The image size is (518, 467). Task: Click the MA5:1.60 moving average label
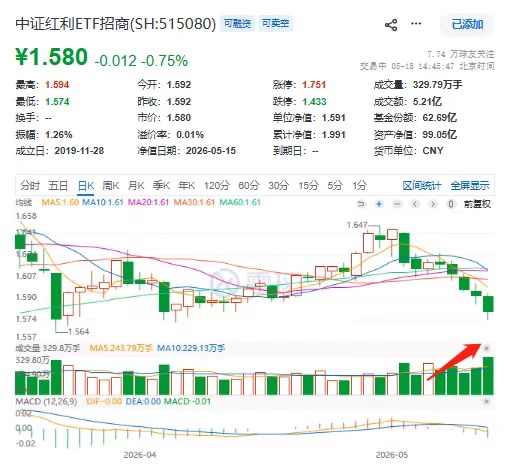[60, 202]
